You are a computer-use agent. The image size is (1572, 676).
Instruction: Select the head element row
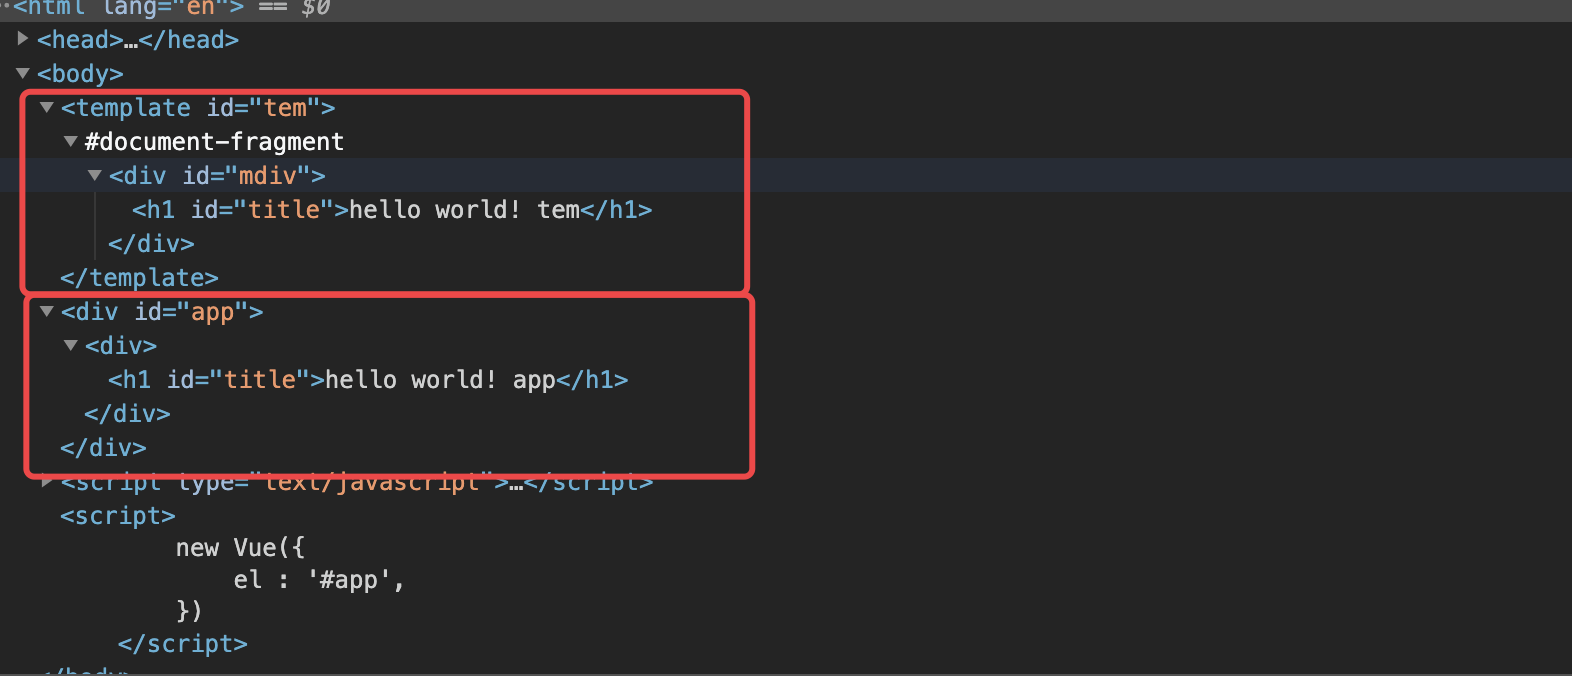[138, 40]
